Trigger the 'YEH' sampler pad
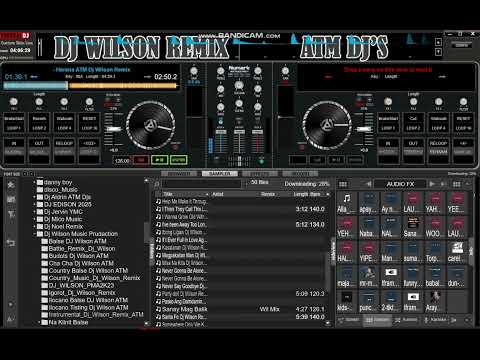This screenshot has height=360, width=480. [x=346, y=227]
